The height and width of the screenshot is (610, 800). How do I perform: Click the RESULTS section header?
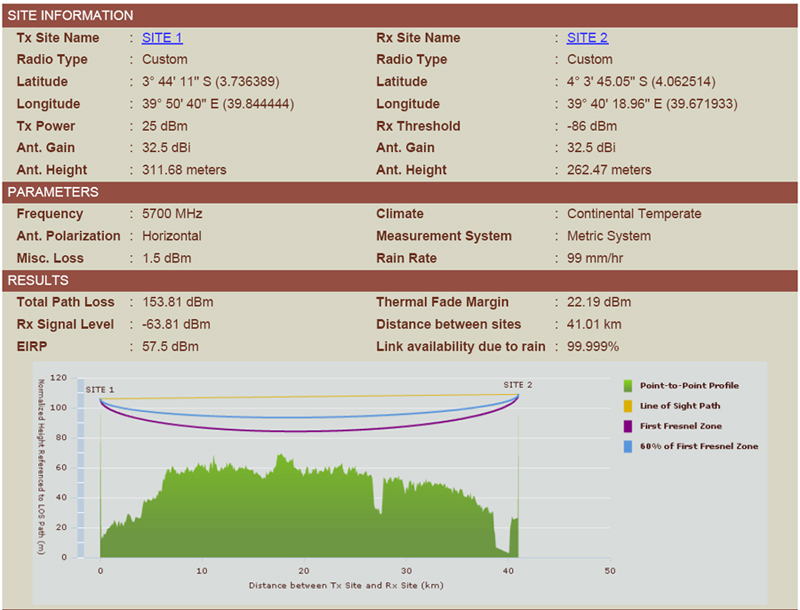coord(400,280)
